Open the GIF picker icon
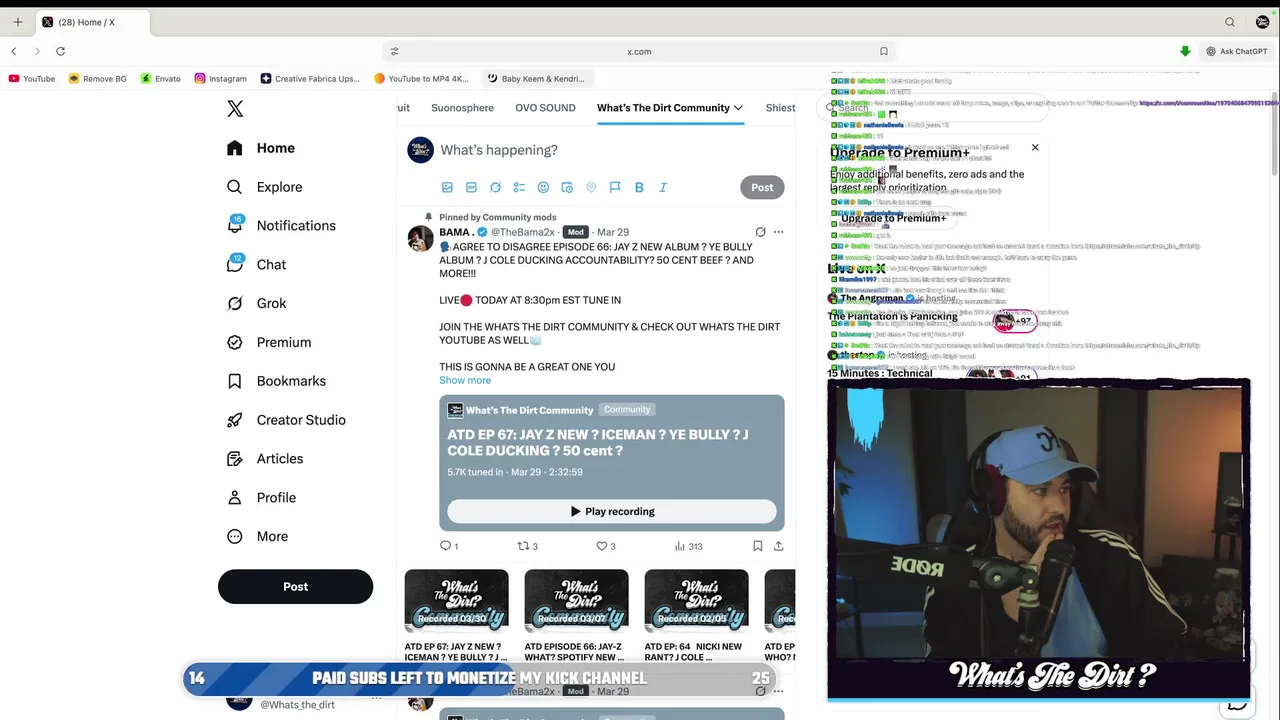 tap(471, 187)
